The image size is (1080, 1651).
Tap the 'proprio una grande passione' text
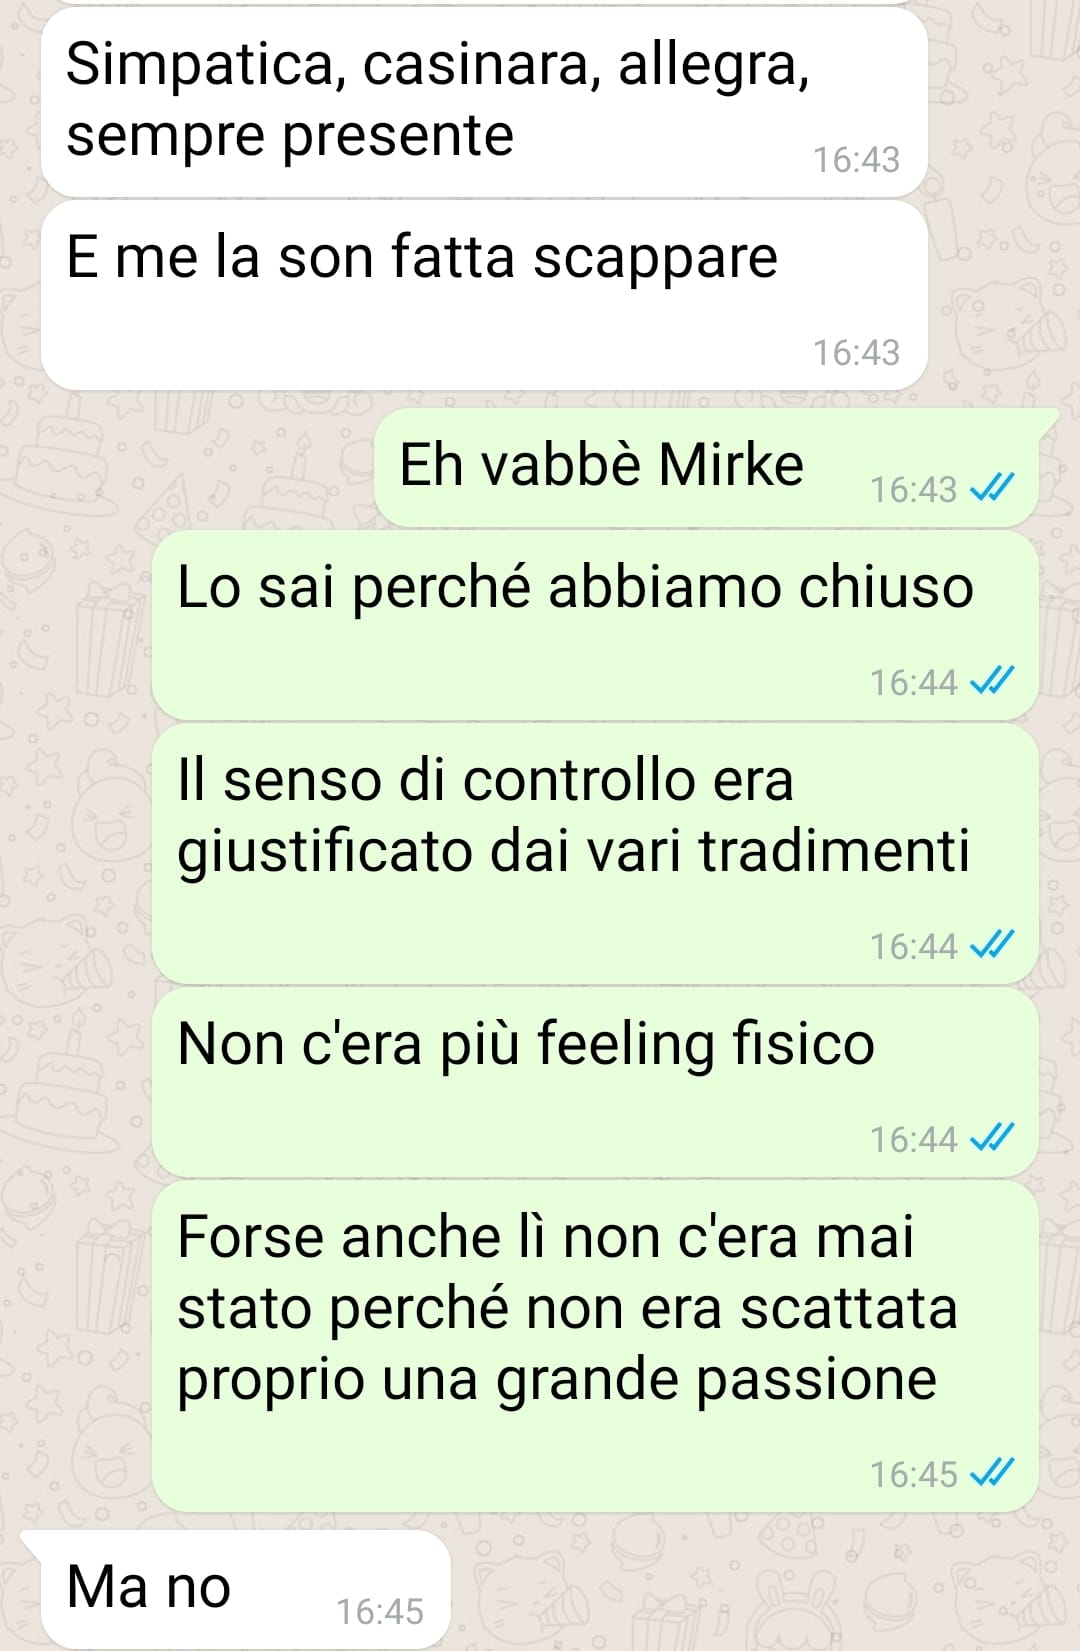point(557,1380)
